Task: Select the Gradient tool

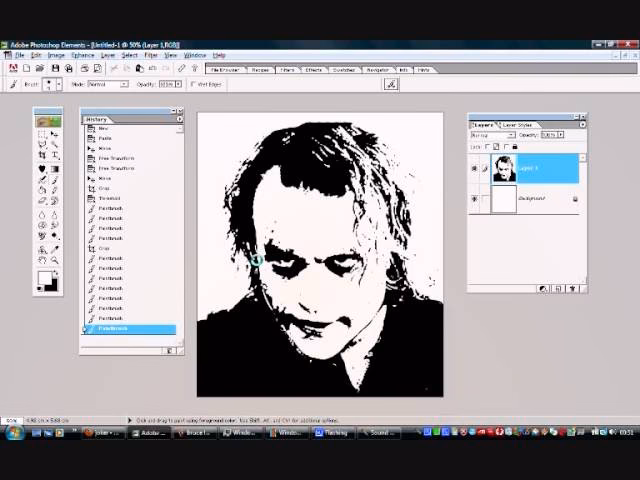Action: tap(54, 169)
